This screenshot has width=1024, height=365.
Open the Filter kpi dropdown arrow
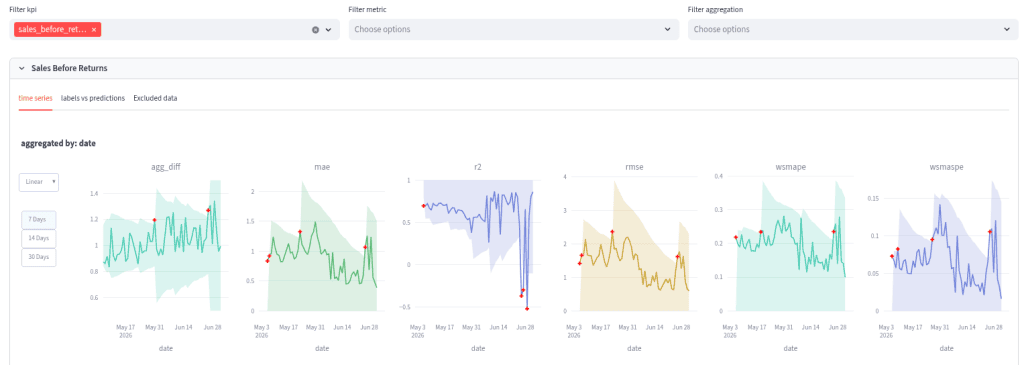328,29
